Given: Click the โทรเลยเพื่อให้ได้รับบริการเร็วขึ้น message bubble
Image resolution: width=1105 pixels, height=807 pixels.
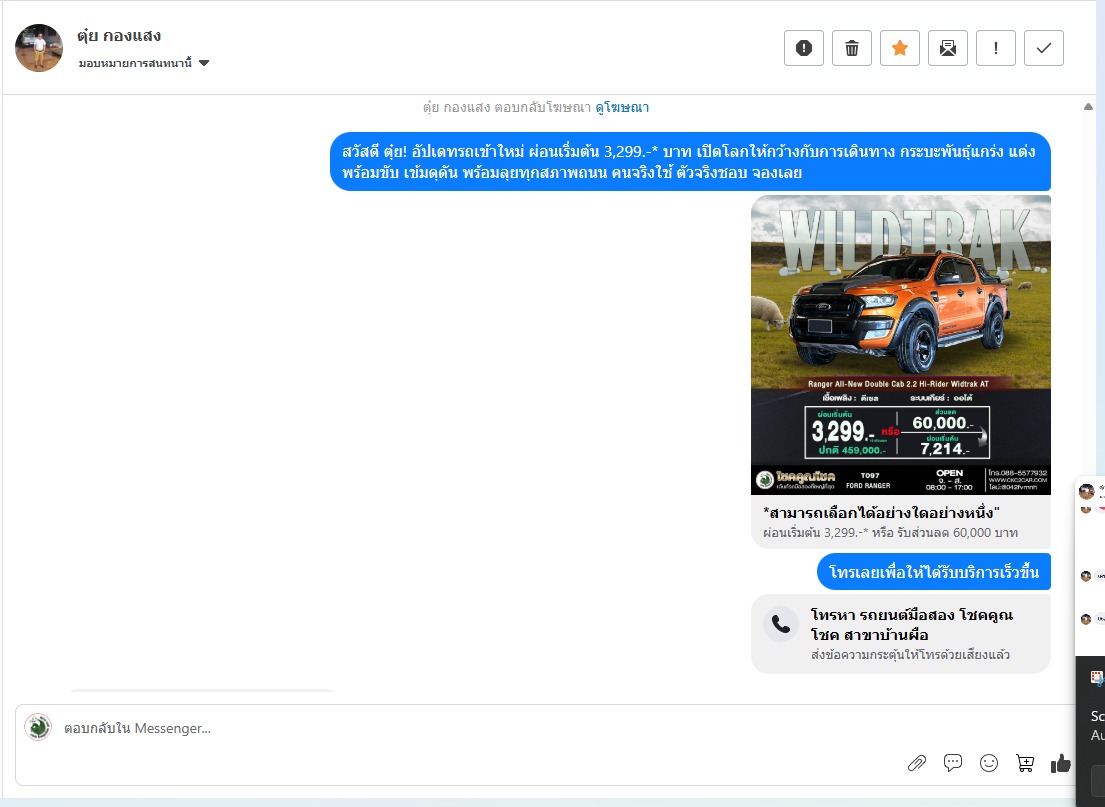Looking at the screenshot, I should coord(933,572).
